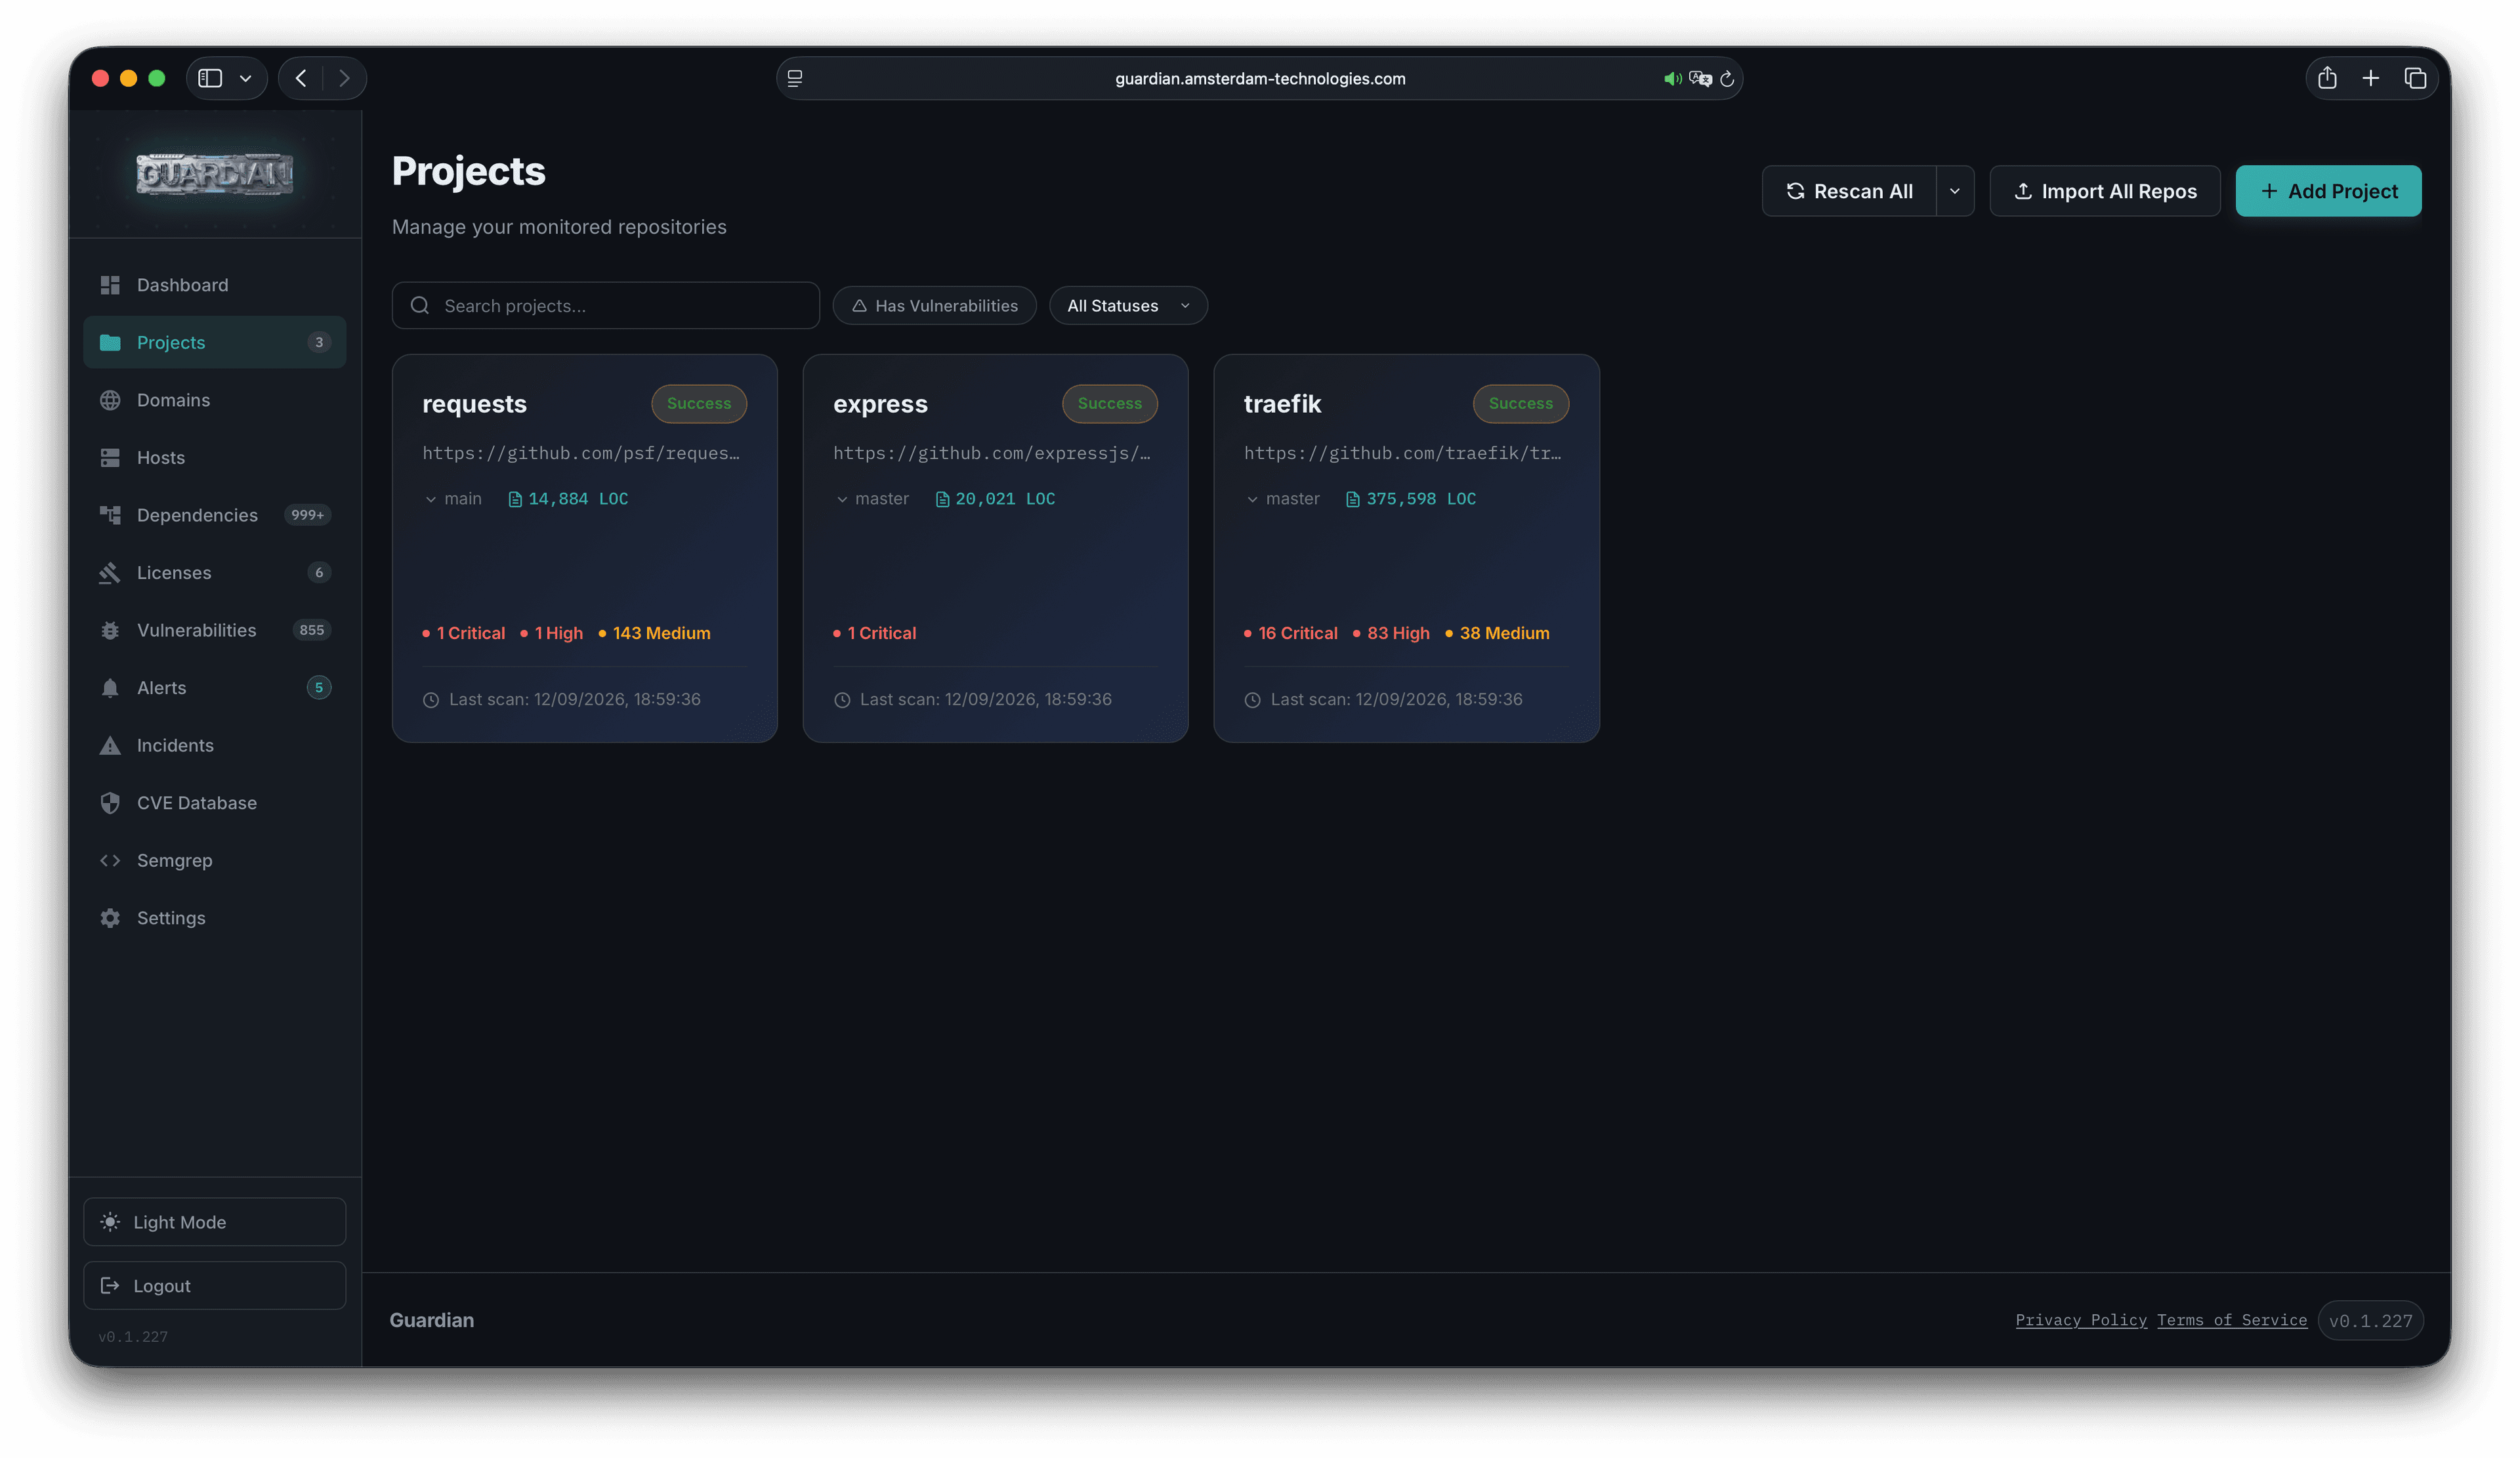Viewport: 2520px width, 1458px height.
Task: Navigate to the Licenses page
Action: coord(214,572)
